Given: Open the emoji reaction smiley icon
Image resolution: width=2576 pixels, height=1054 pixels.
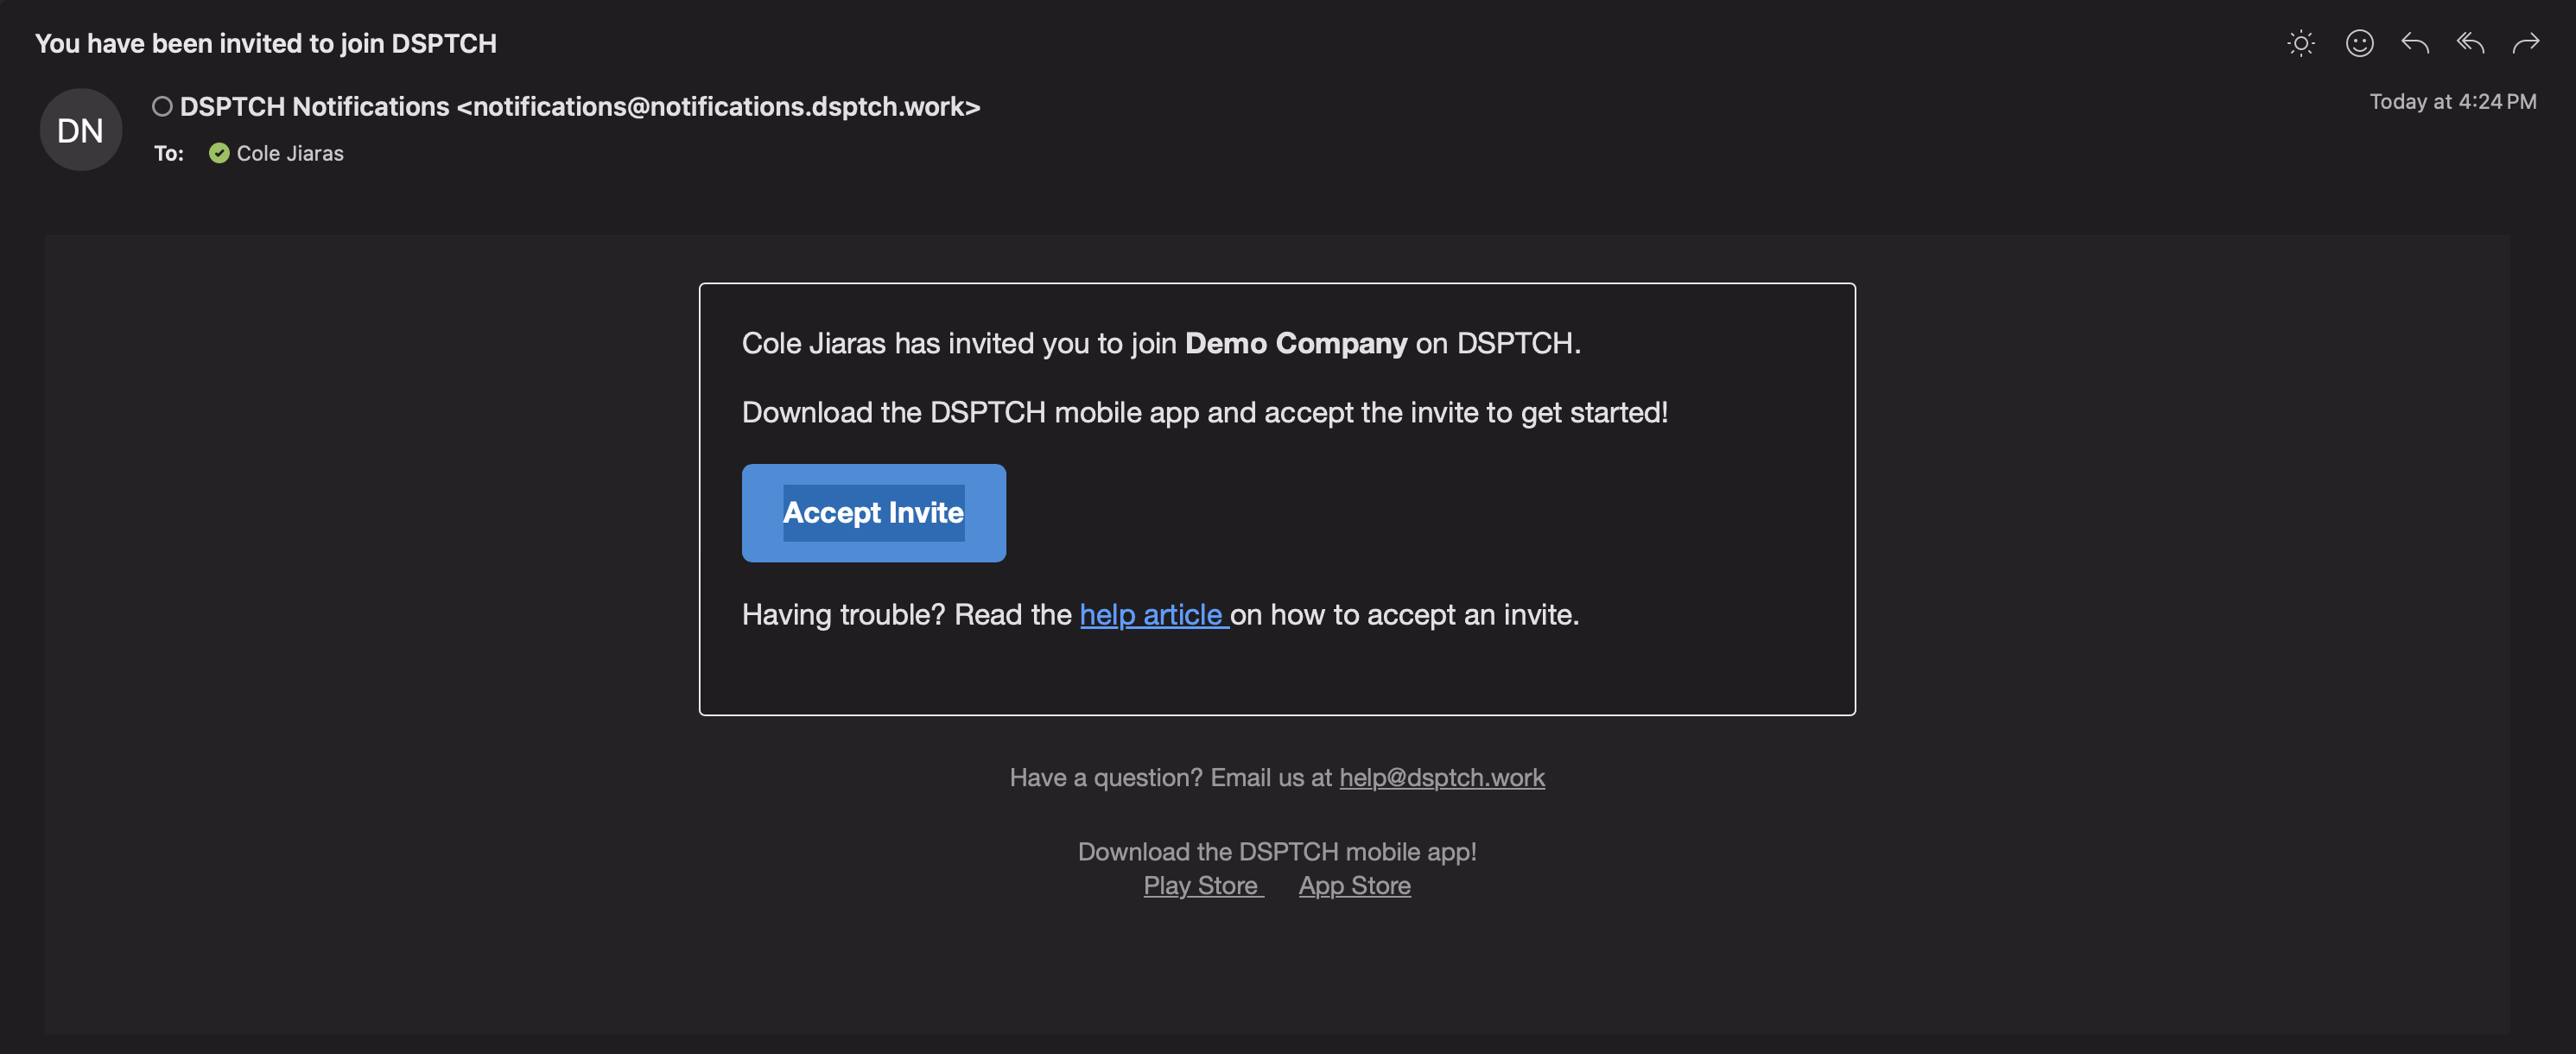Looking at the screenshot, I should [2359, 43].
